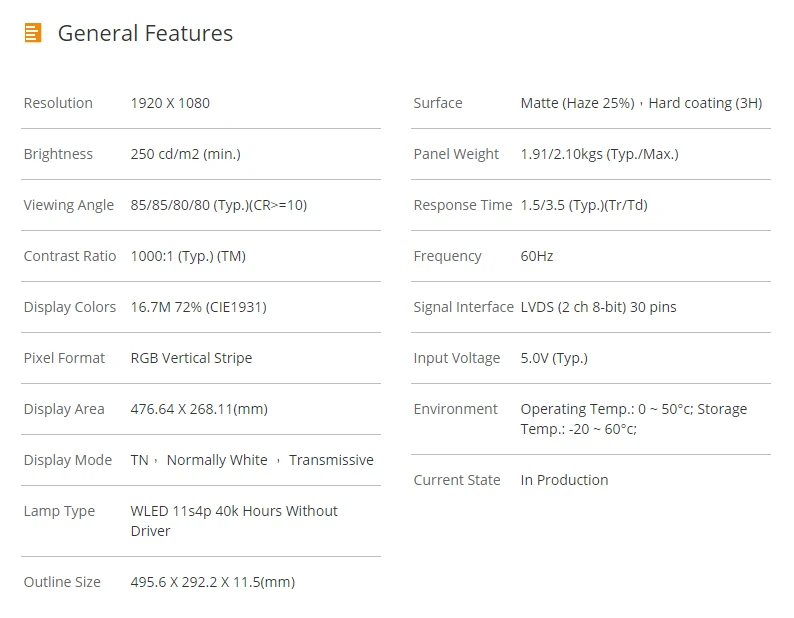Click the Frequency label
Viewport: 794px width, 618px height.
pos(448,256)
